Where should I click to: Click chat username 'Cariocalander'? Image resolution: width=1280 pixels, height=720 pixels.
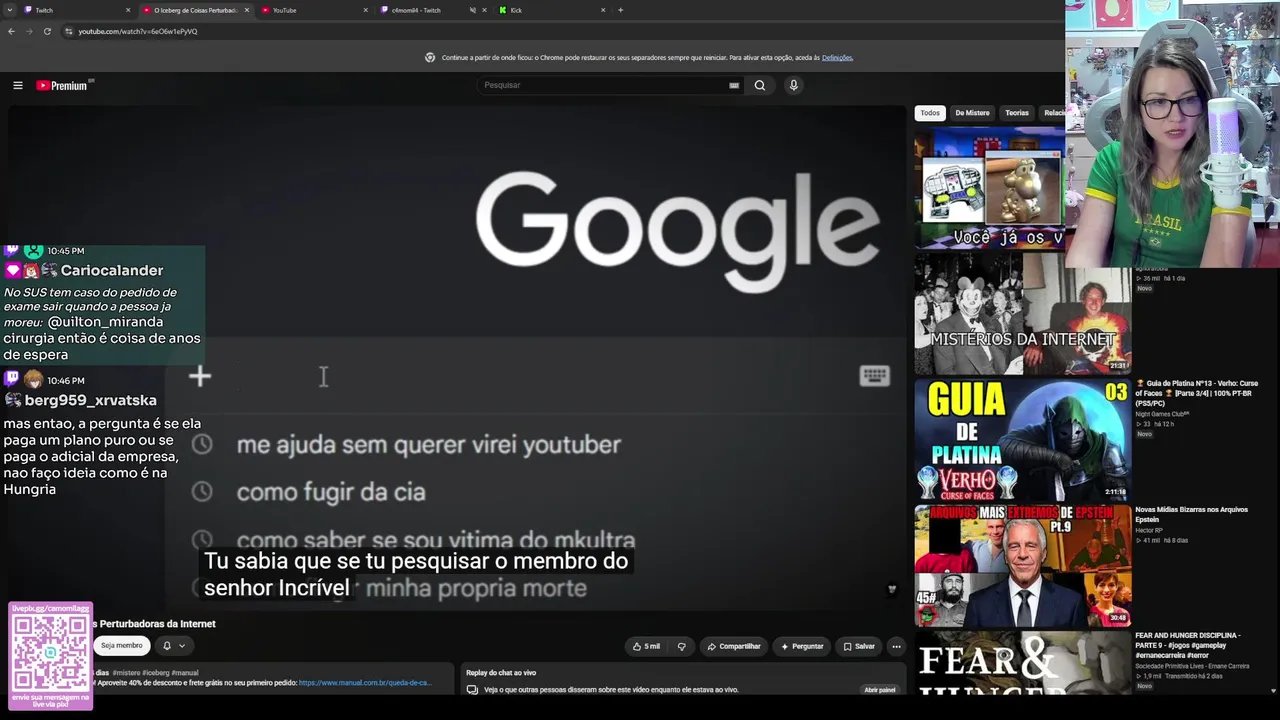(112, 270)
